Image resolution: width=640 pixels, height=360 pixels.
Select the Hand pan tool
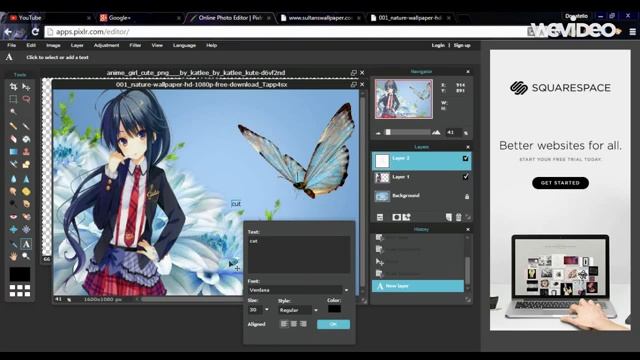[x=13, y=256]
